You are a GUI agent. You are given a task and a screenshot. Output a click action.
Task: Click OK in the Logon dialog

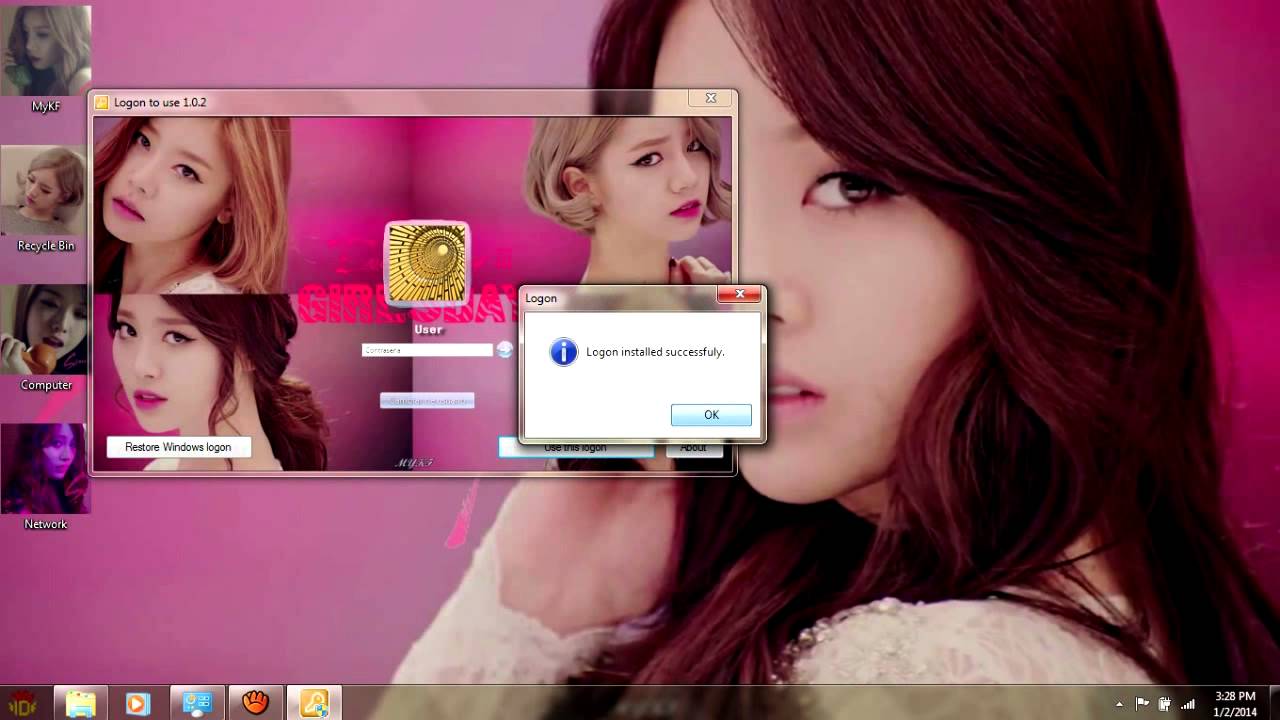pyautogui.click(x=711, y=415)
